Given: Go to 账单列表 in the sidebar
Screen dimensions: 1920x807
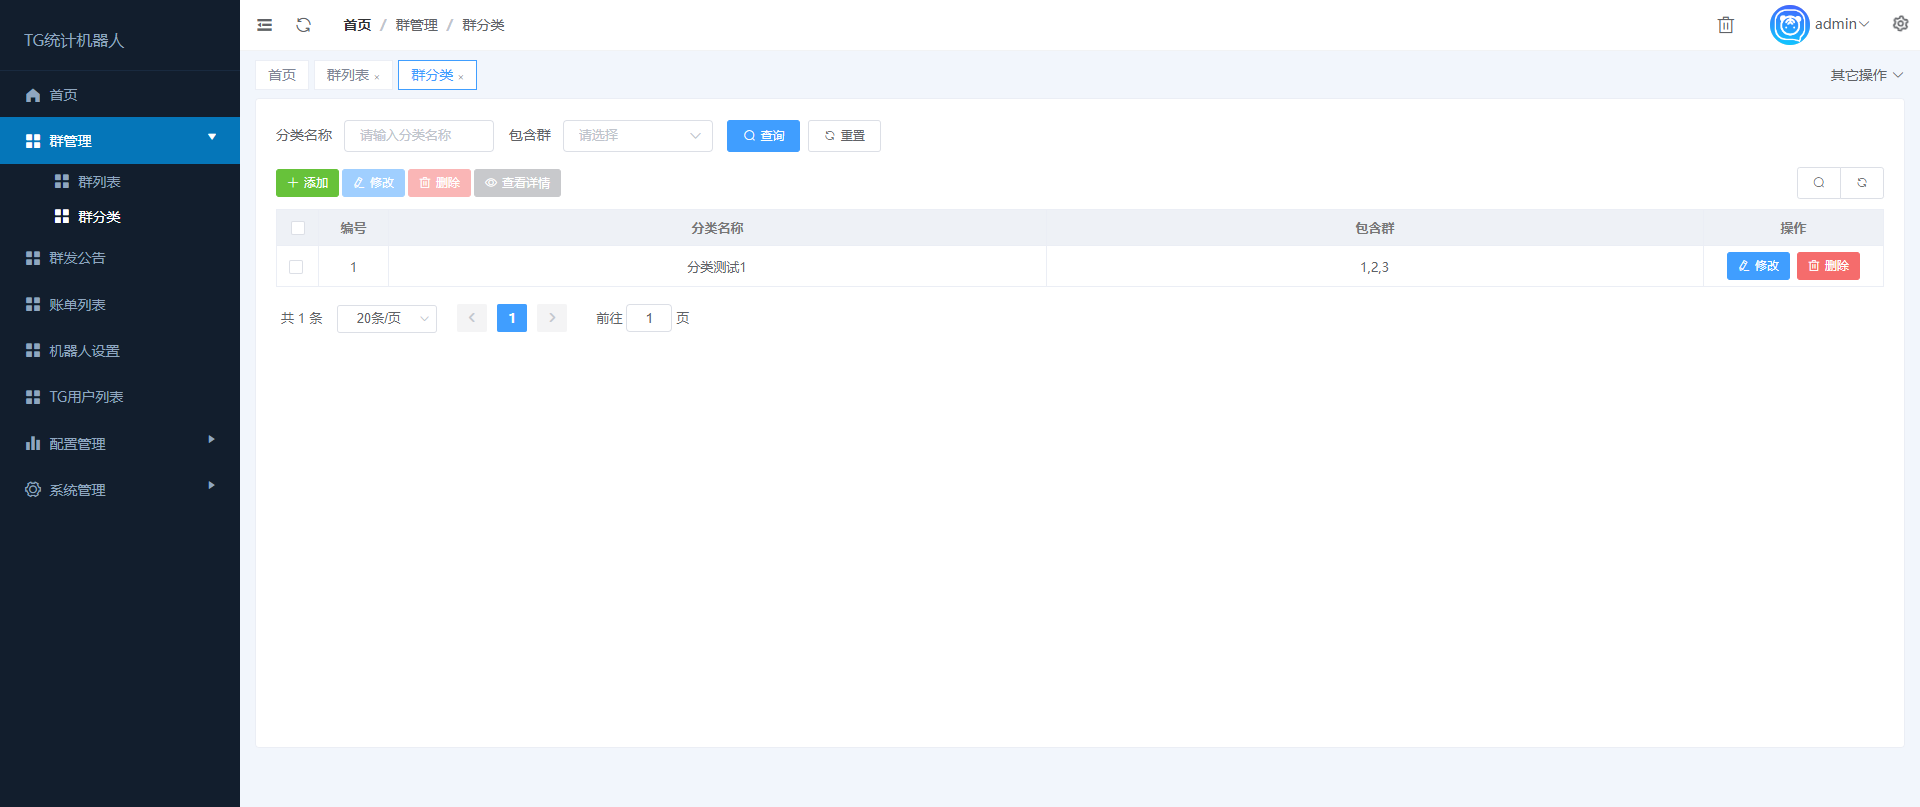Looking at the screenshot, I should pos(77,305).
